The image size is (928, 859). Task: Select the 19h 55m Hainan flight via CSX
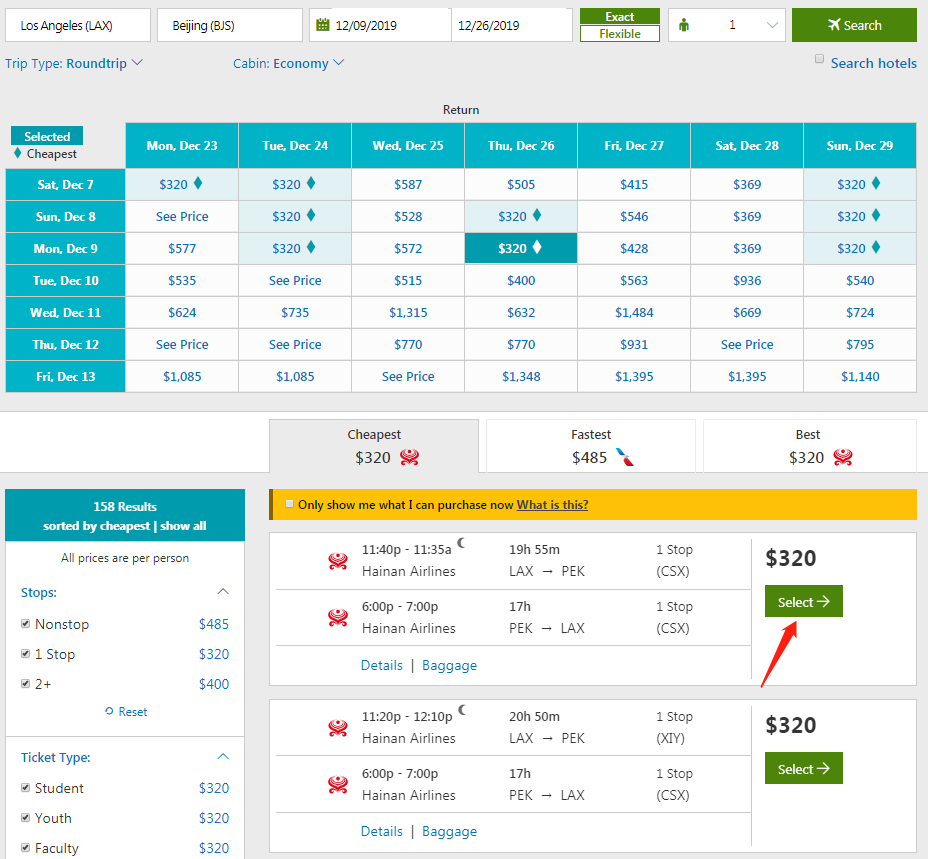tap(804, 601)
